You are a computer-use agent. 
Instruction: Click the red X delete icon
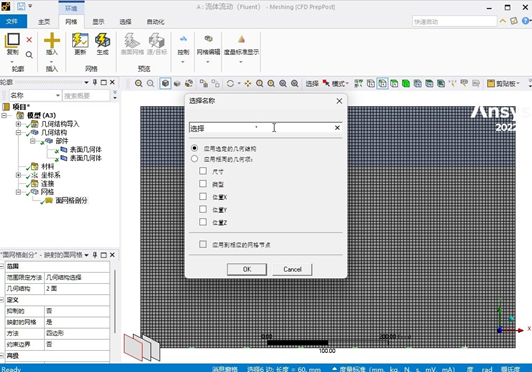pos(29,40)
